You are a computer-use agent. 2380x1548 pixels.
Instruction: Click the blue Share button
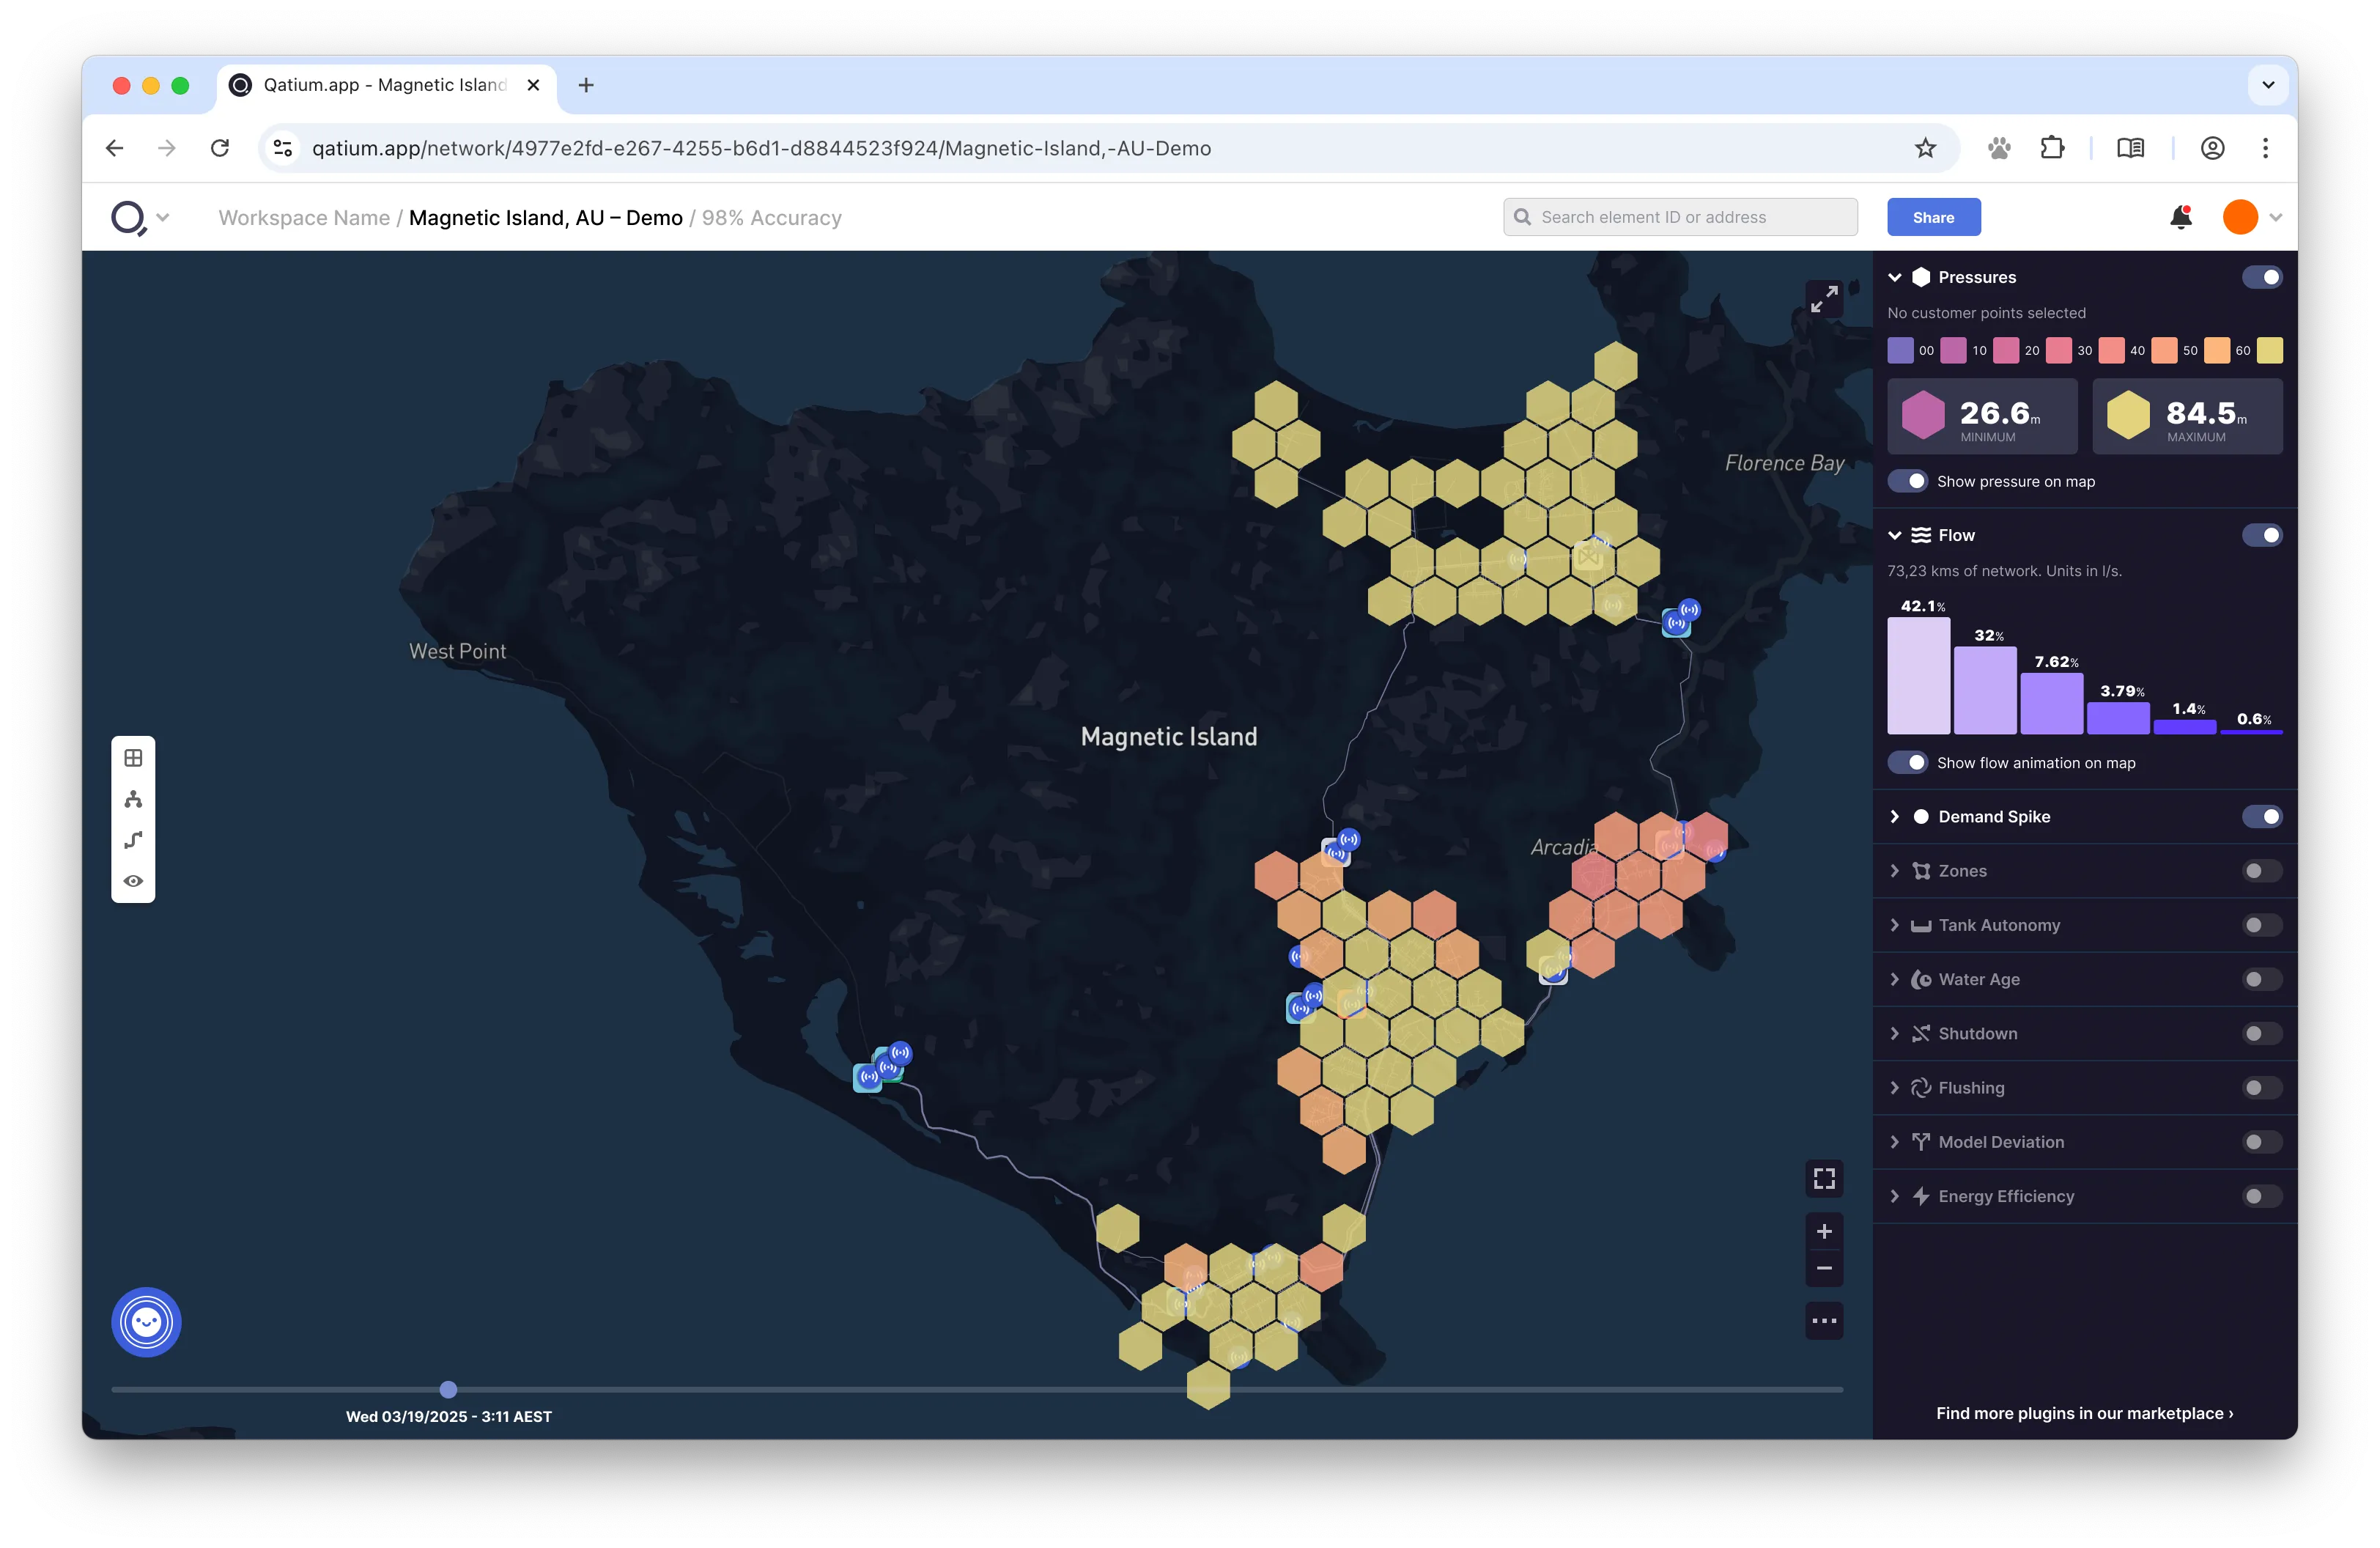point(1933,217)
